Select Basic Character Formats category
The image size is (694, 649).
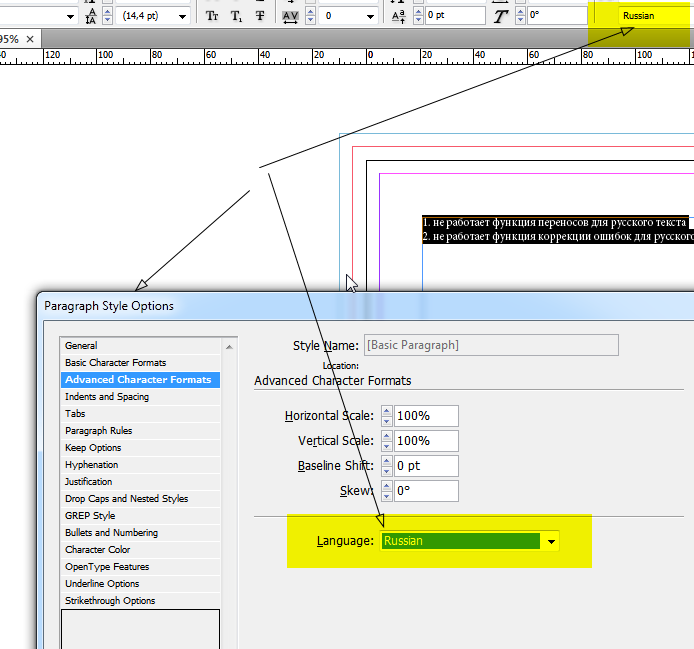[x=140, y=363]
